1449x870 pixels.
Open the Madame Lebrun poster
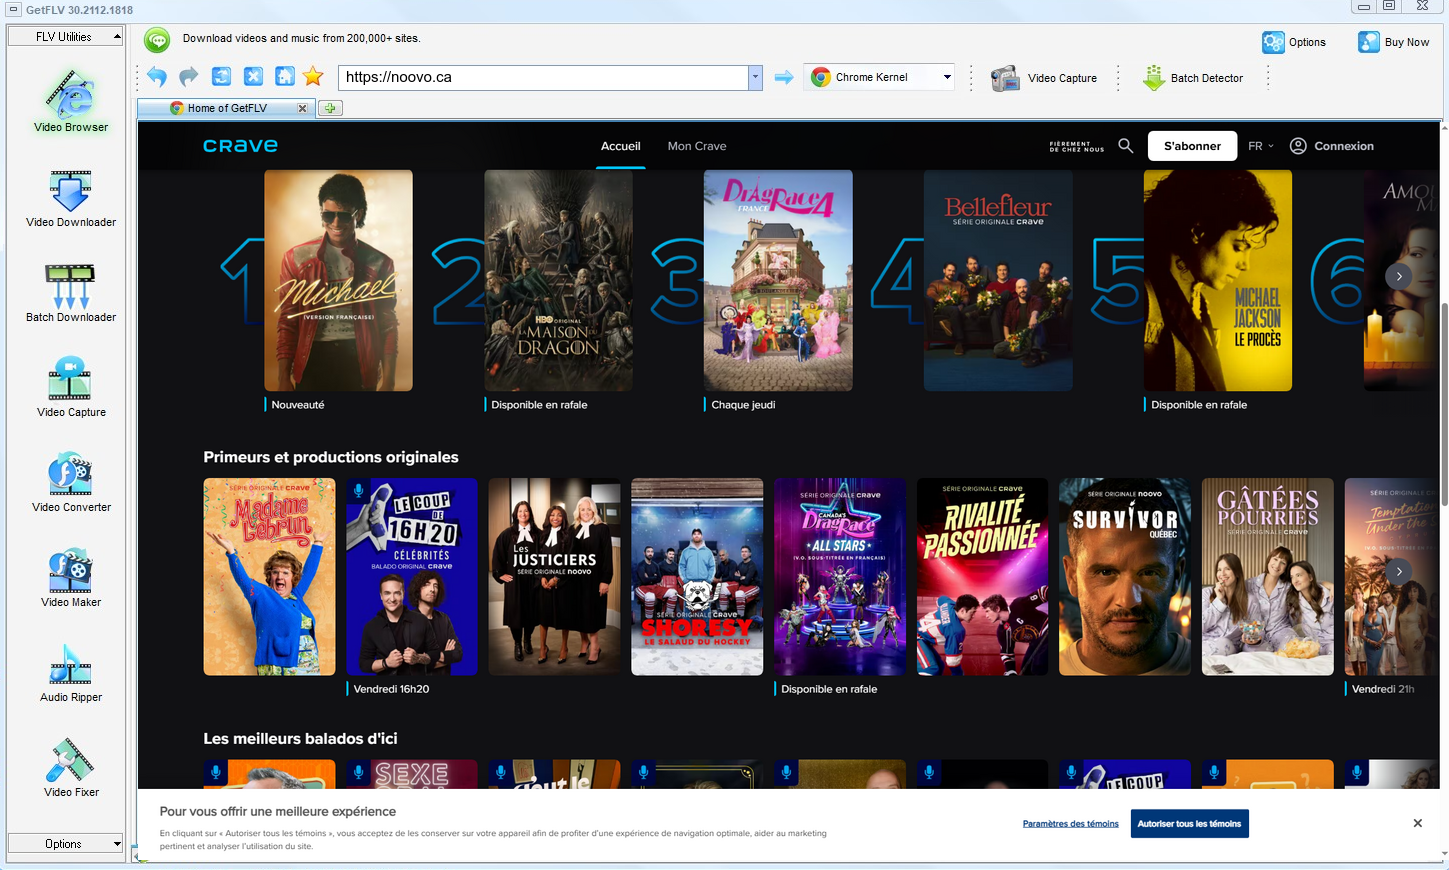pyautogui.click(x=269, y=577)
